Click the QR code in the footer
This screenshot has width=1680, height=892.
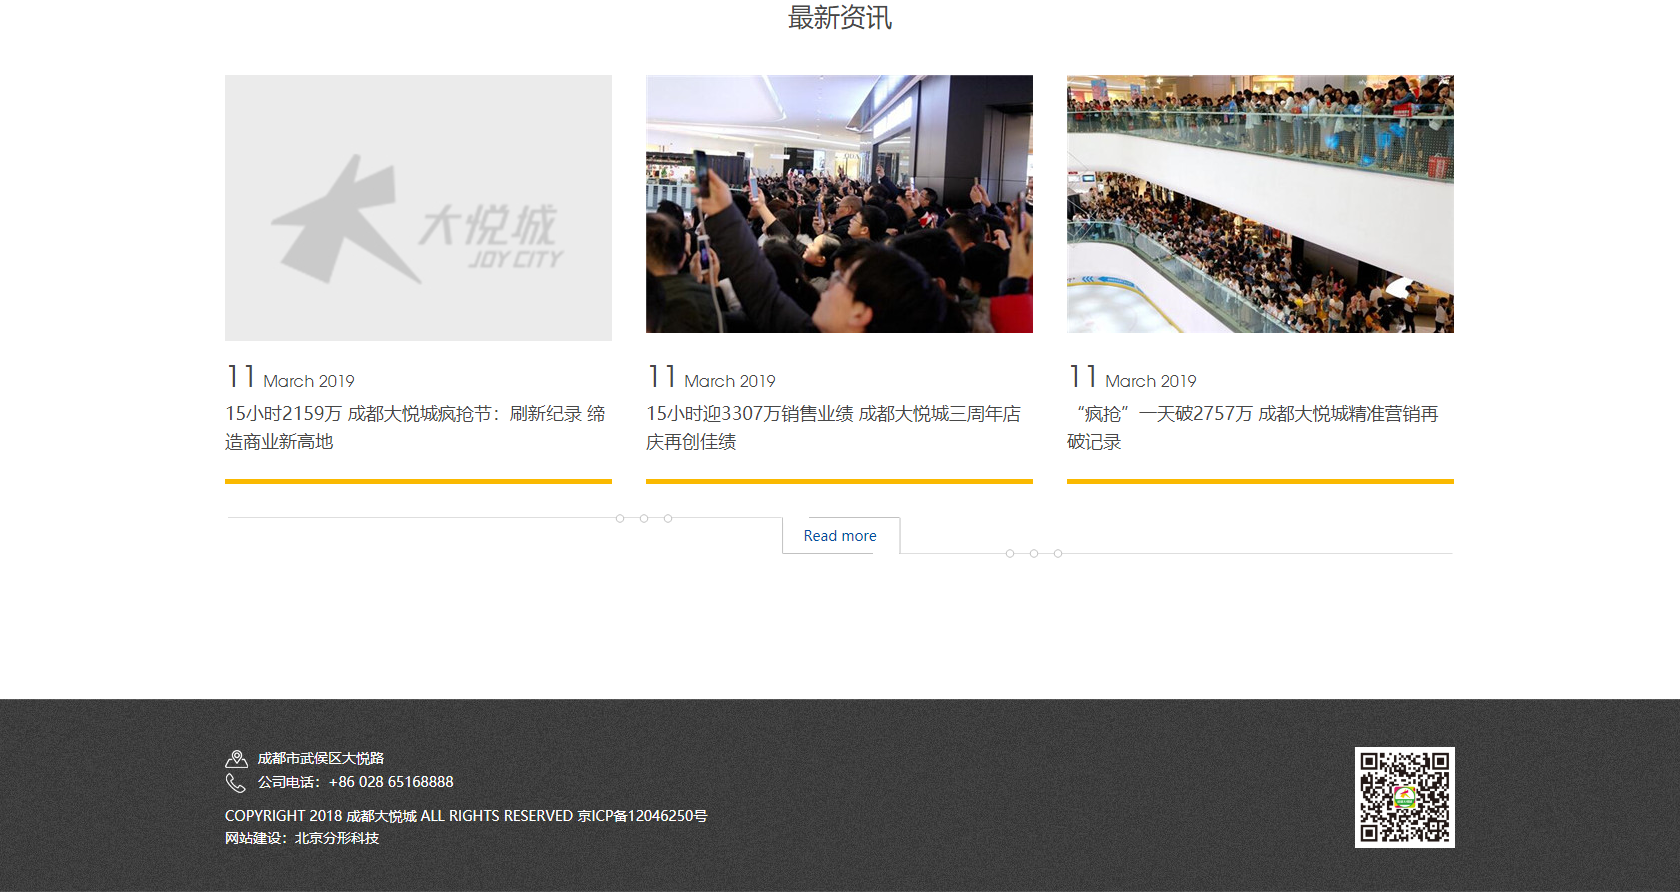[x=1404, y=797]
